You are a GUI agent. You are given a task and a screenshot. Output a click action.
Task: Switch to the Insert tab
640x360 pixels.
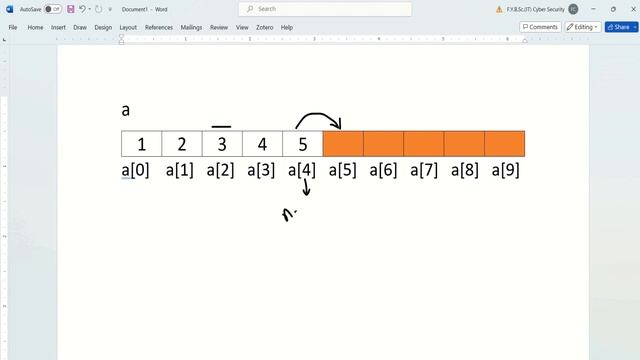point(58,27)
